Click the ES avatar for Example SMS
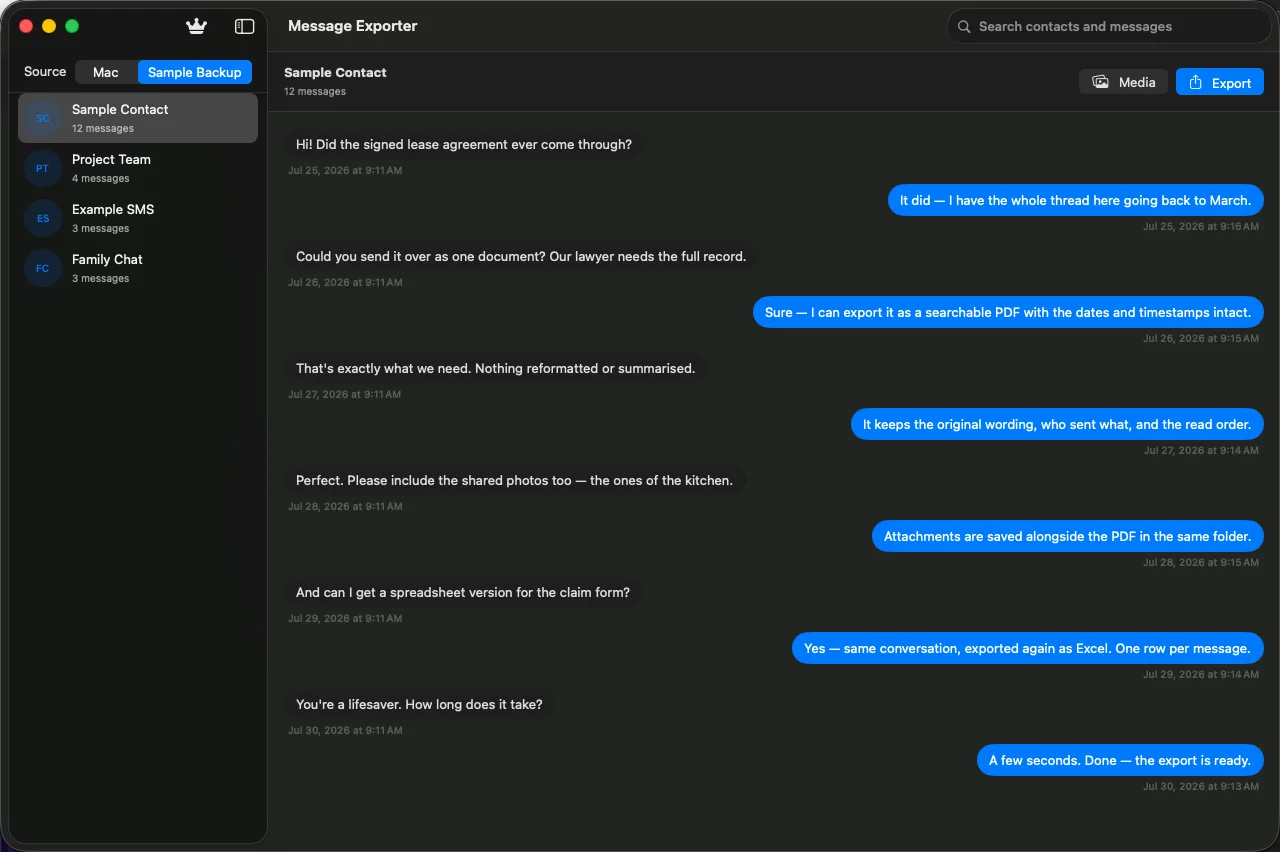 (x=42, y=218)
